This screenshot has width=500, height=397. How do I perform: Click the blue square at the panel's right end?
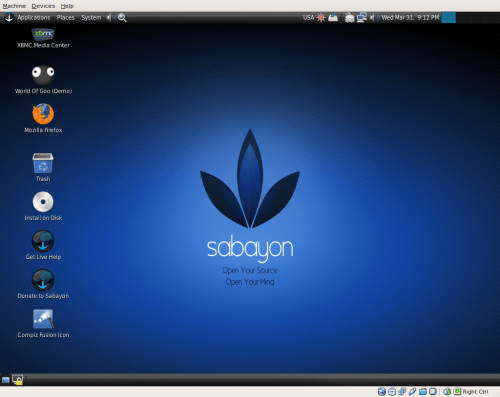(x=448, y=18)
